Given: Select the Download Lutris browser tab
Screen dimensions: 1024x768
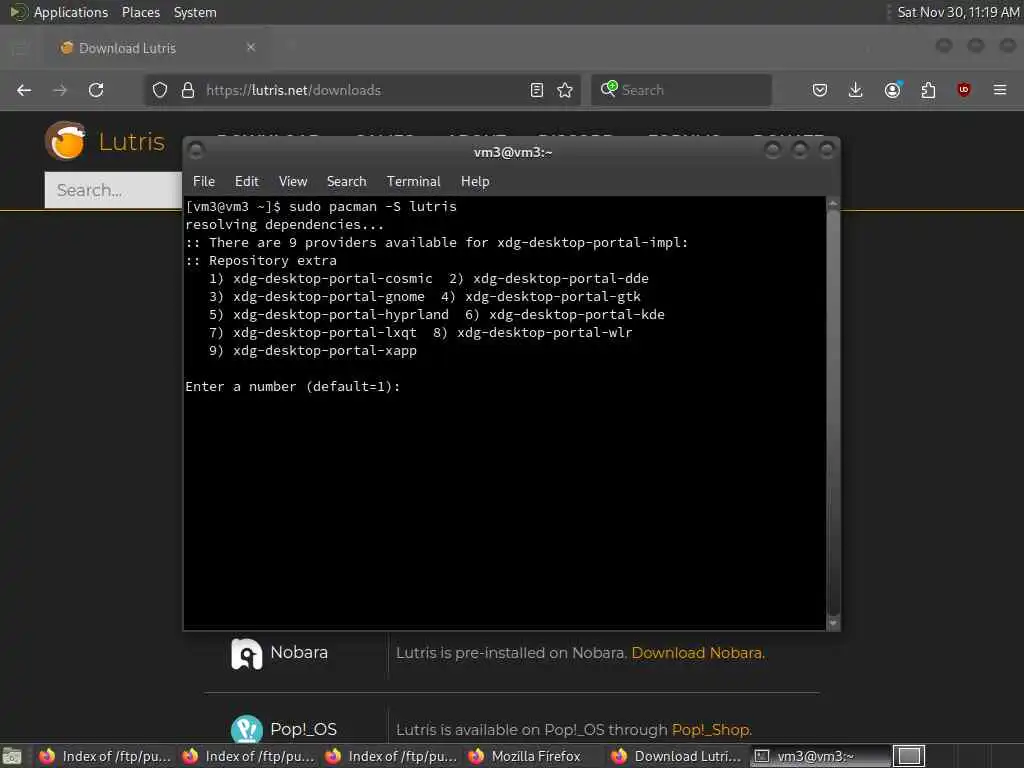Looking at the screenshot, I should click(157, 48).
